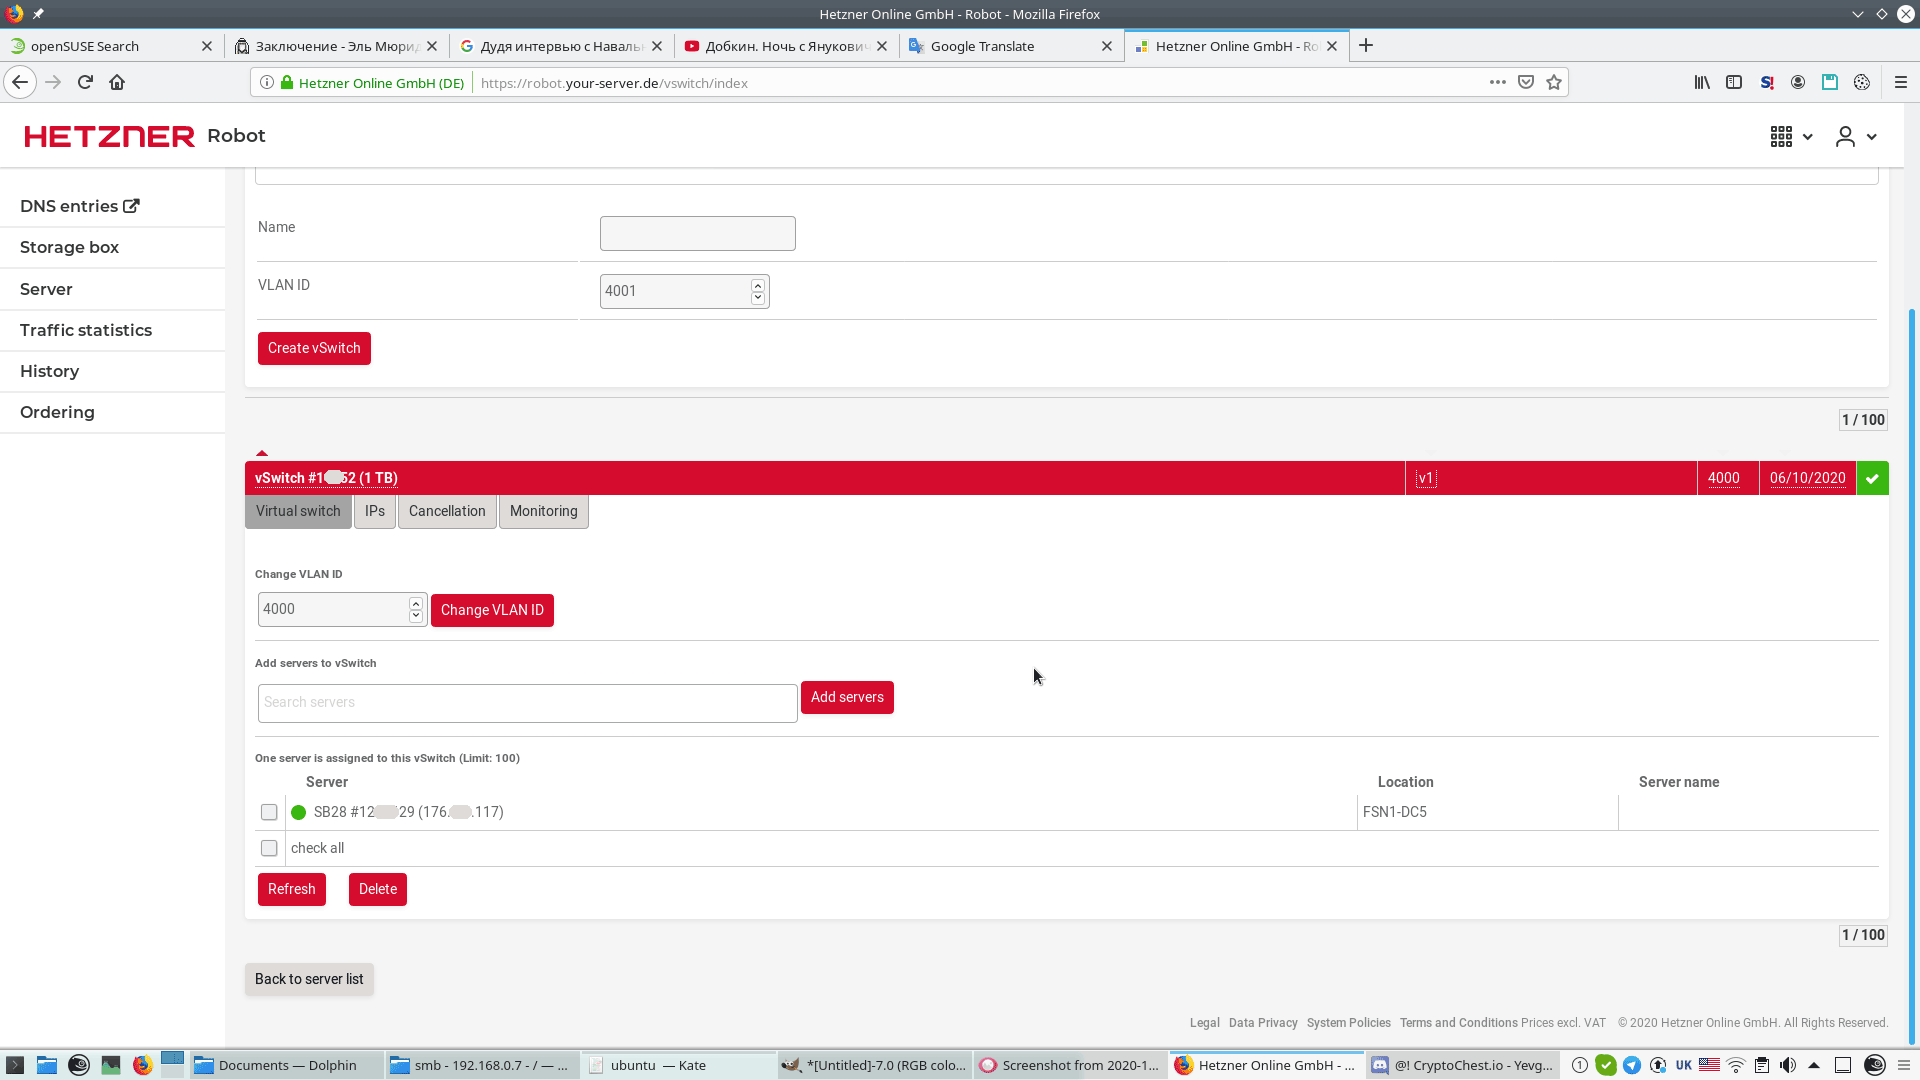
Task: Bookmark page with the star icon
Action: pos(1554,83)
